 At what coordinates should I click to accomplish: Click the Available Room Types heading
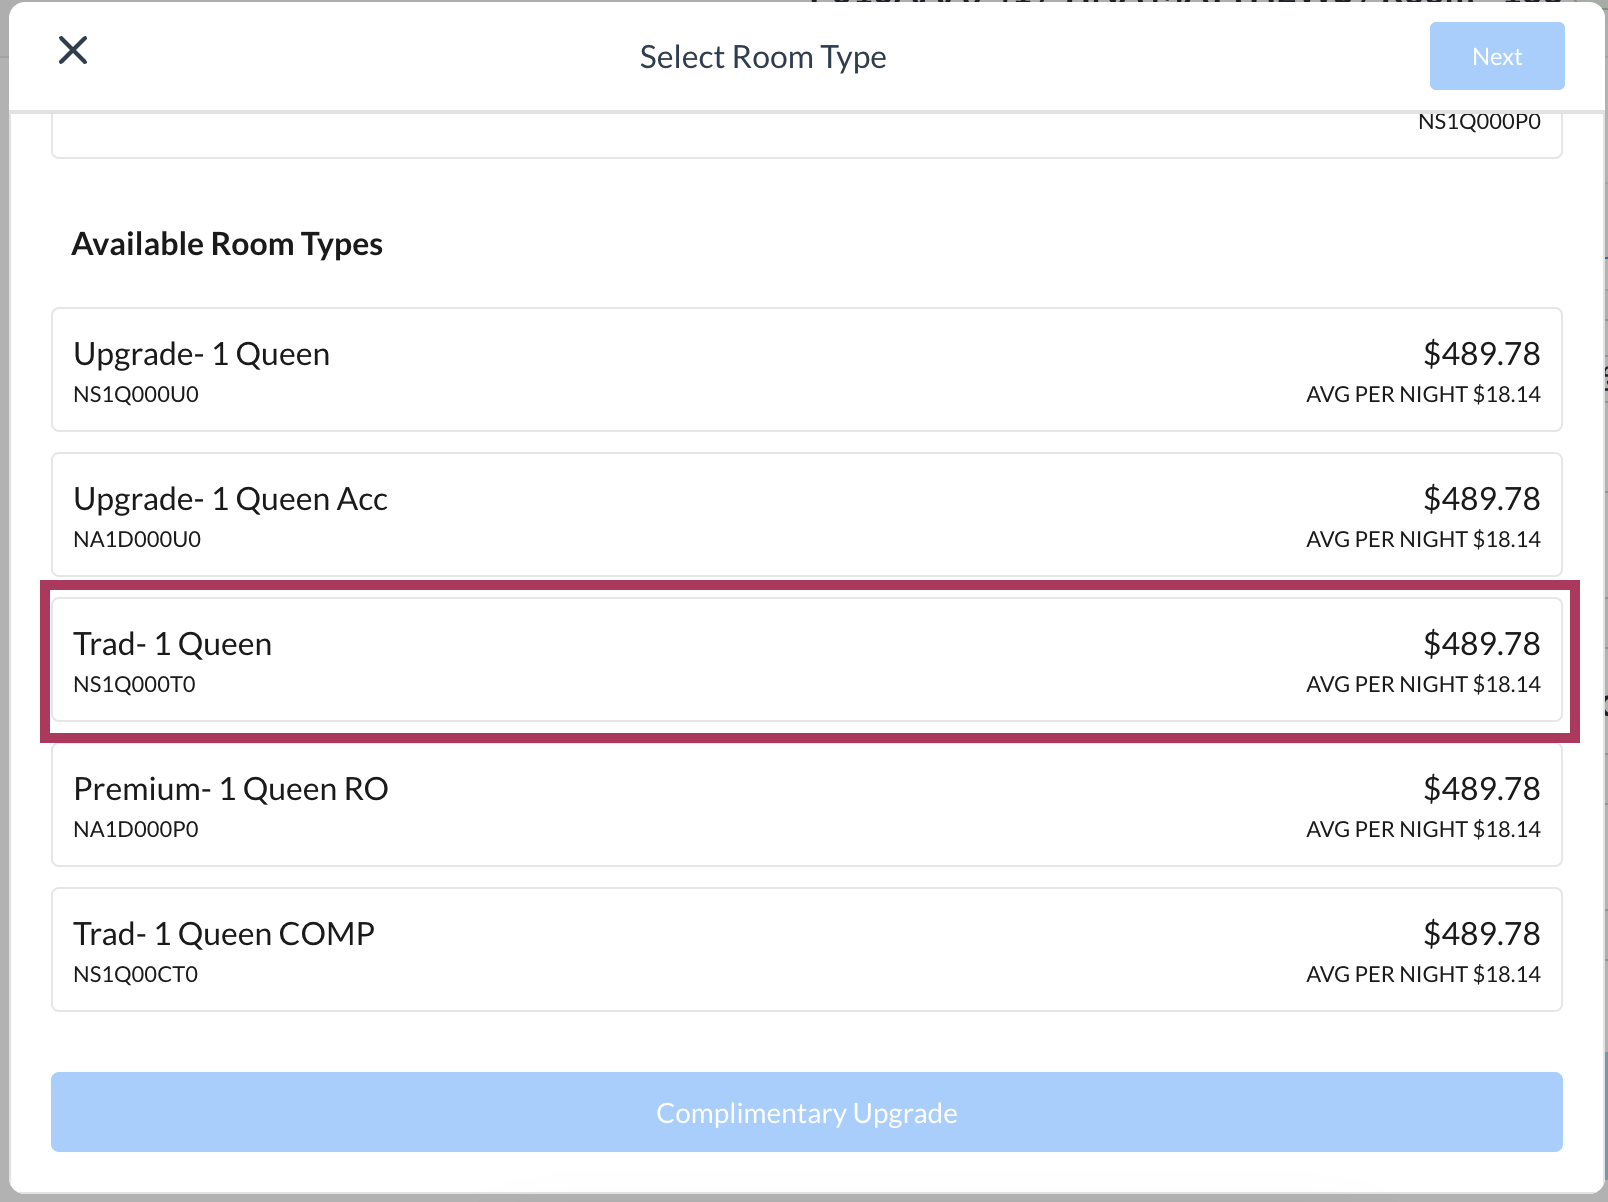(x=227, y=244)
